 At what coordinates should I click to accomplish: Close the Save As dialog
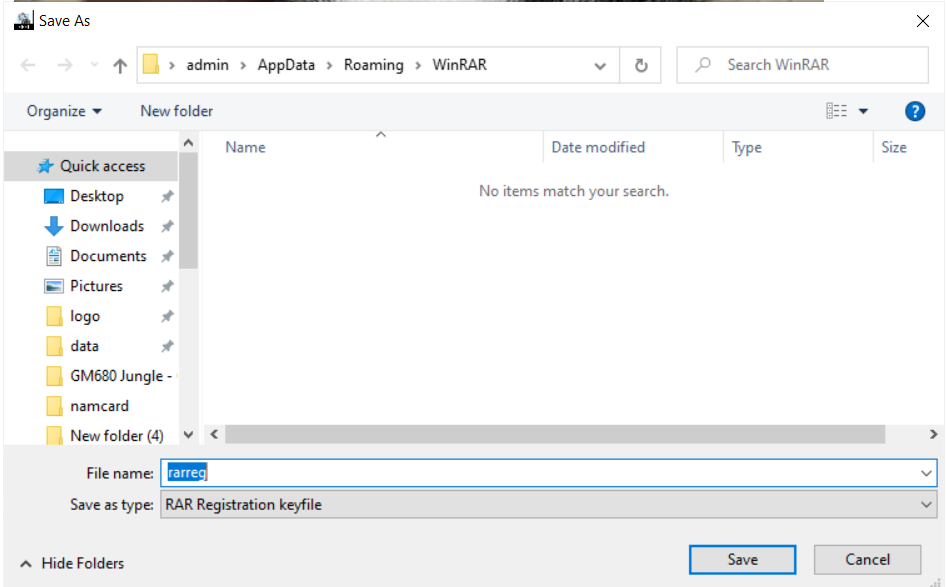point(922,21)
